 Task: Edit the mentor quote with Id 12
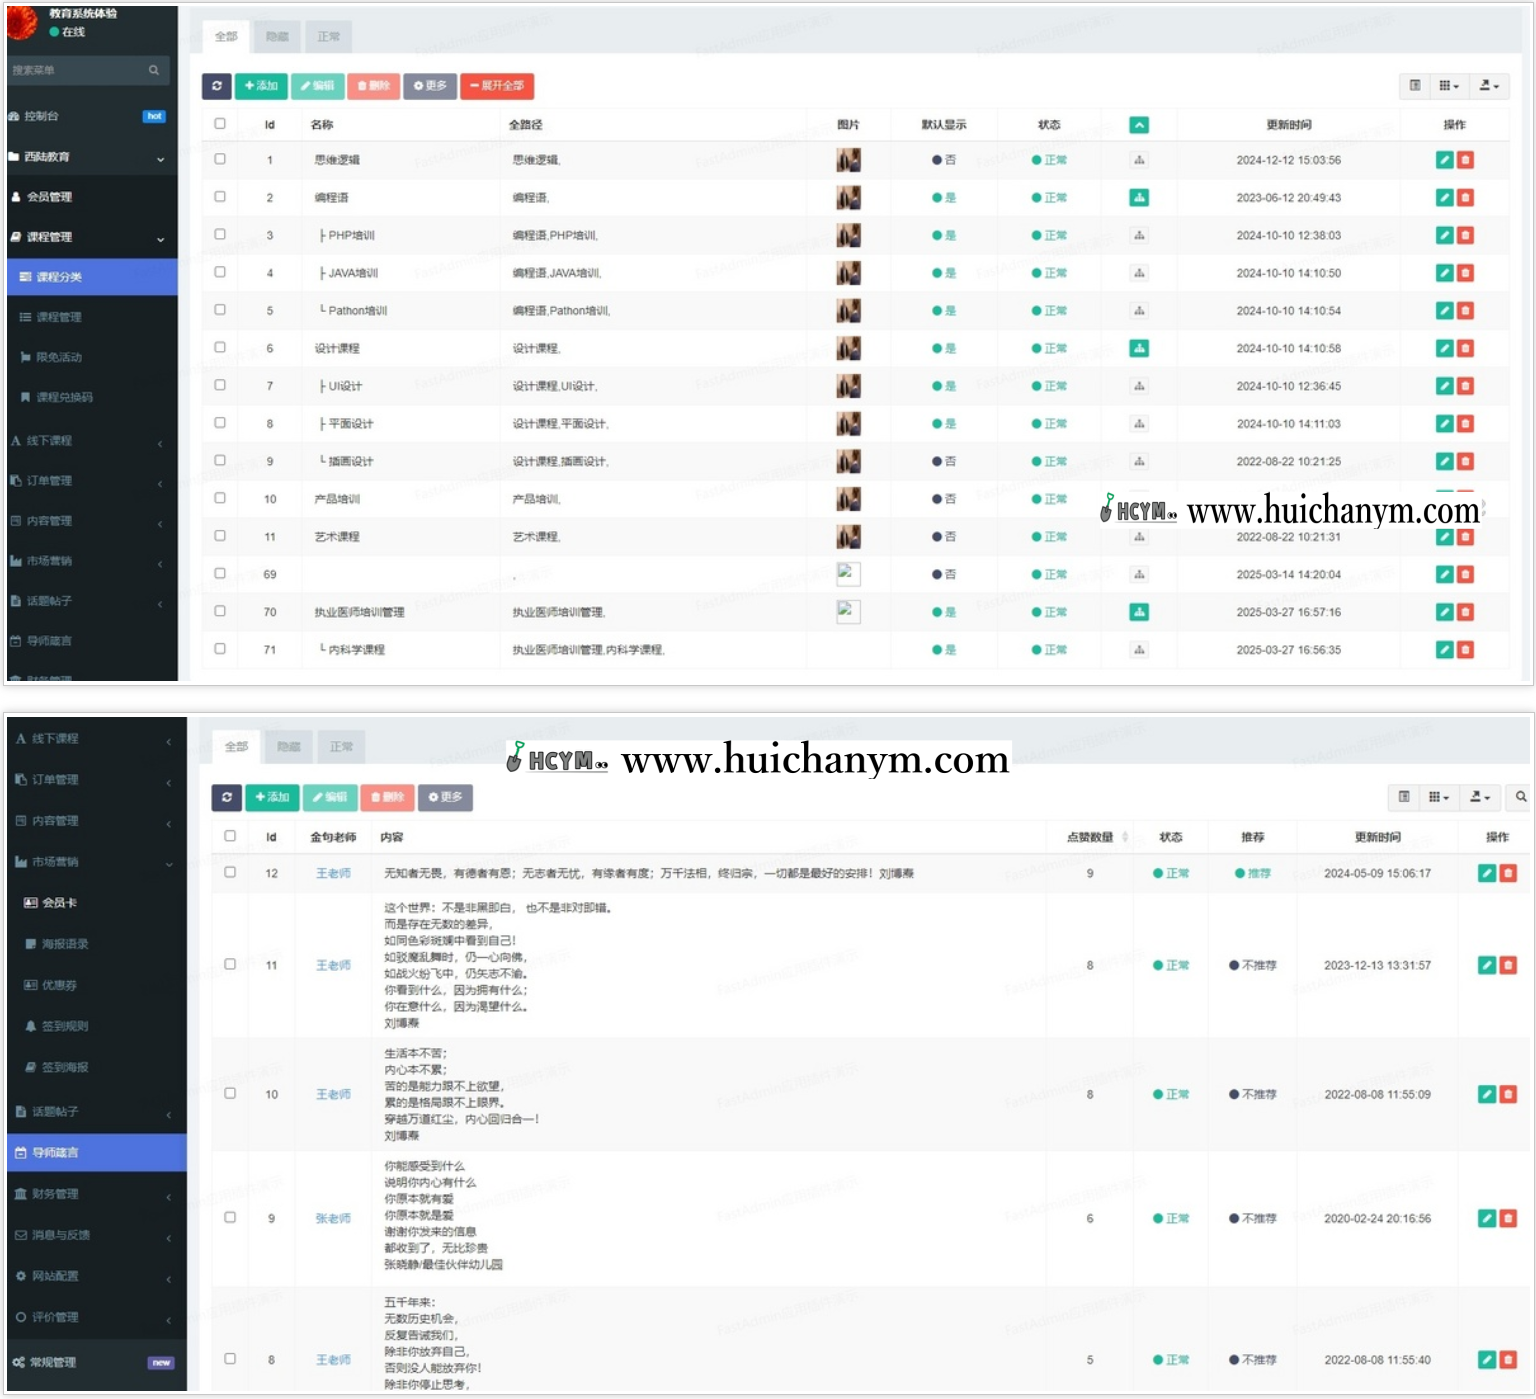tap(1487, 873)
